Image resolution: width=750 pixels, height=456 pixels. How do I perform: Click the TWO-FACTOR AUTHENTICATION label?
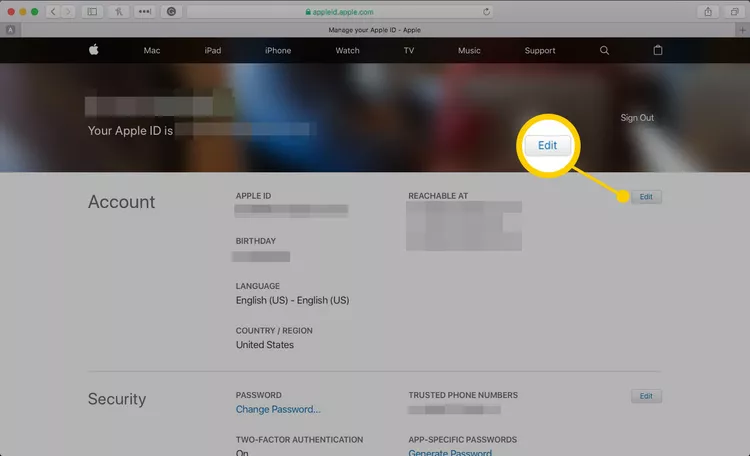pyautogui.click(x=299, y=439)
